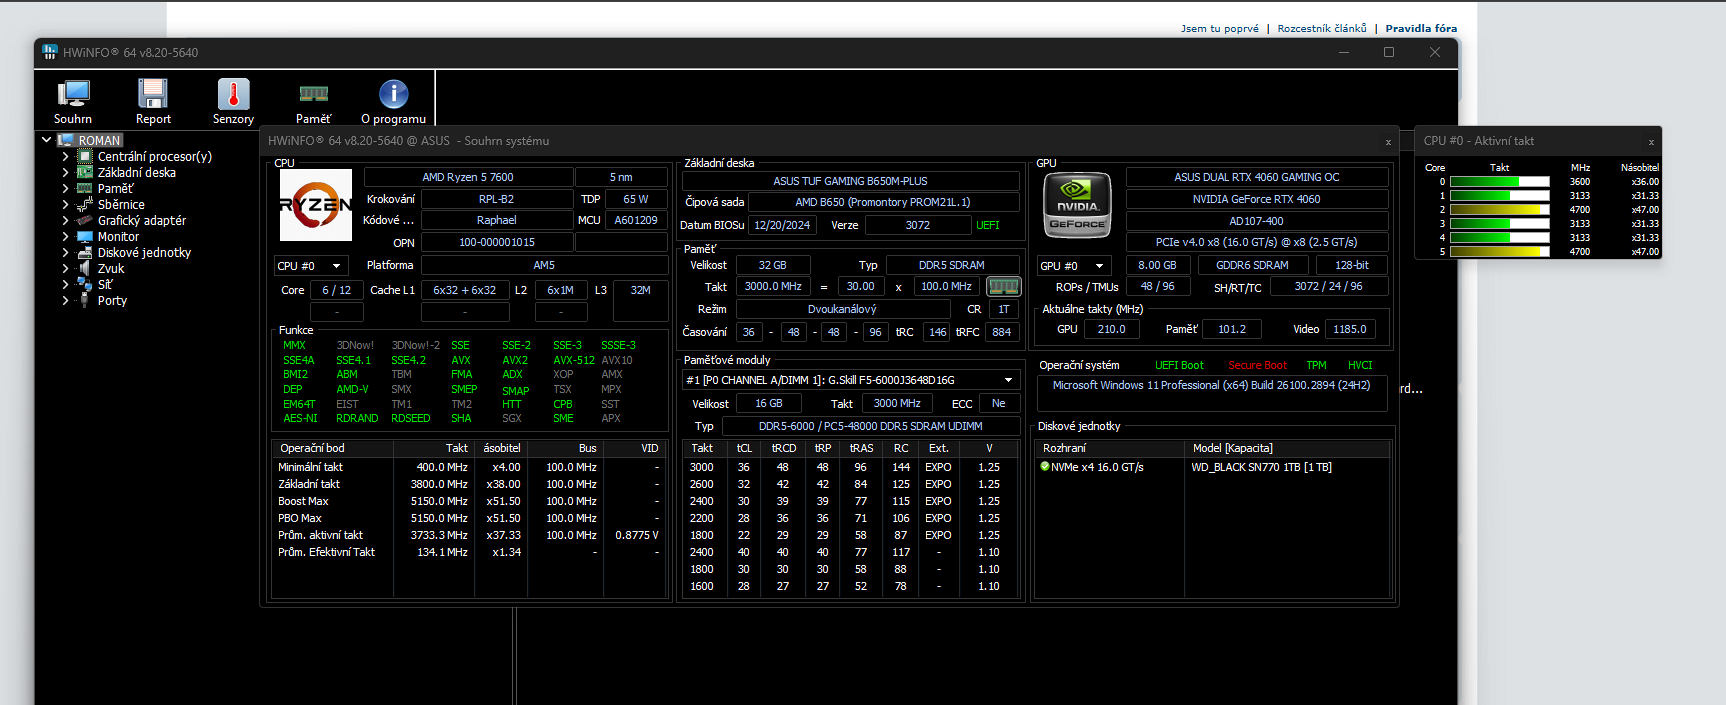Viewport: 1726px width, 705px height.
Task: Close the CPU #0 Aktivní takt panel
Action: (1651, 142)
